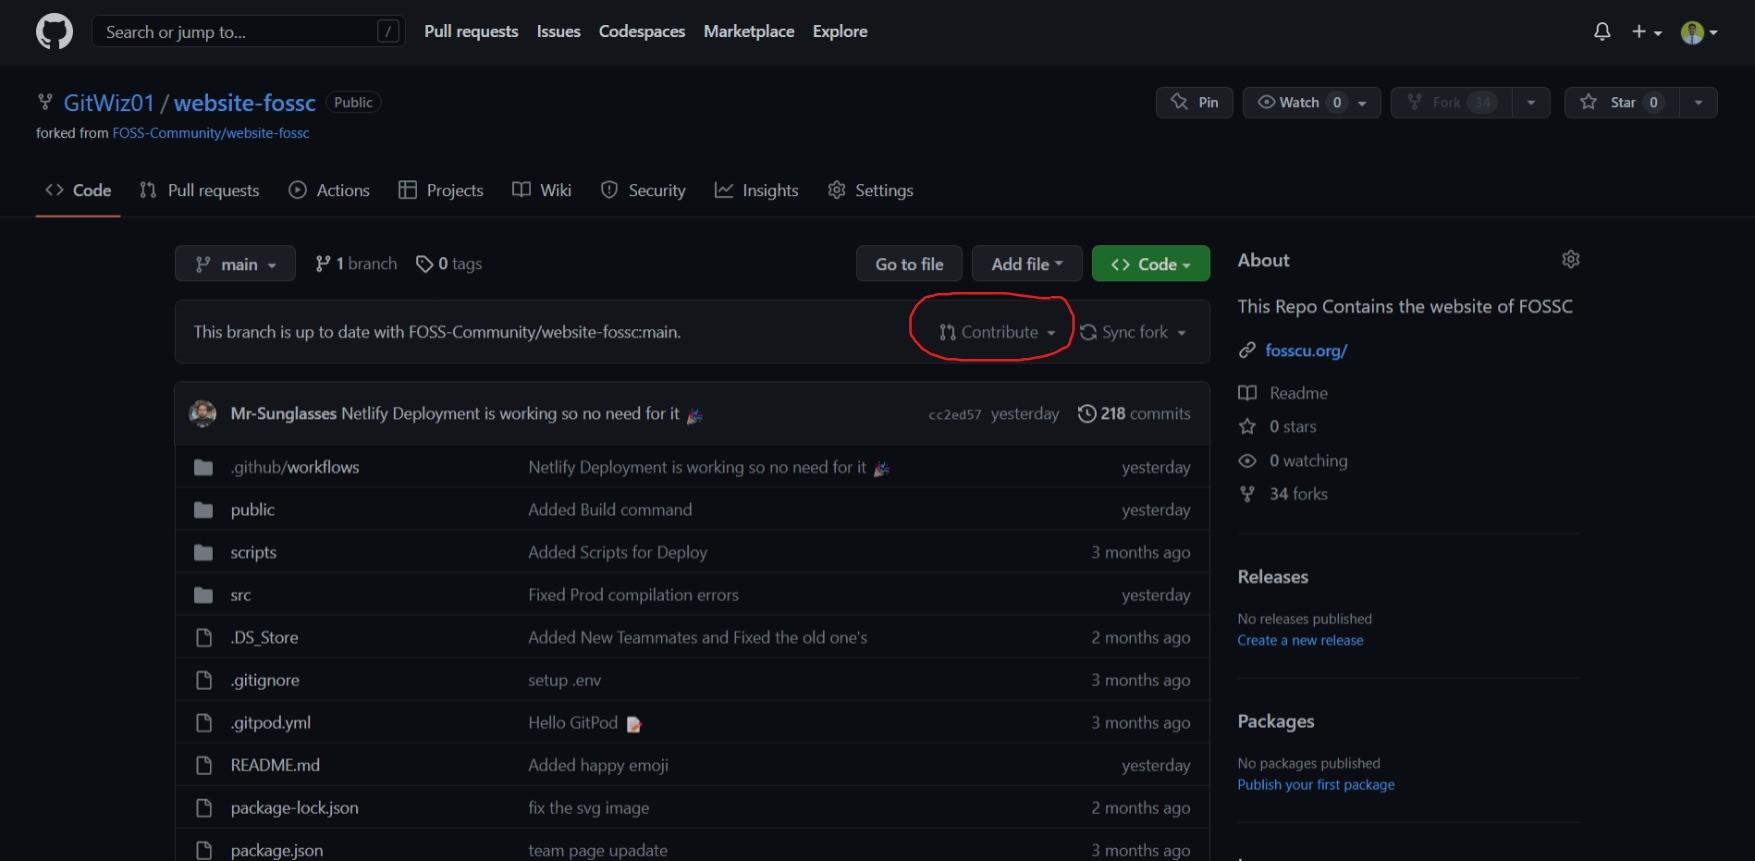Click the .github/workflows folder icon
Screen dimensions: 1755x861
click(204, 467)
